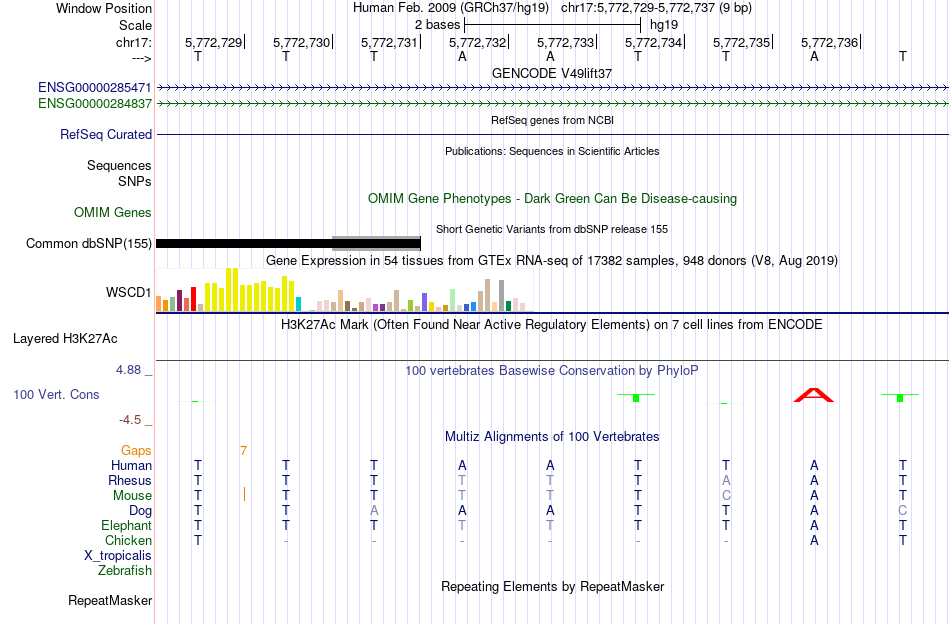Click the H3K27Ac Mark track title

coord(552,325)
